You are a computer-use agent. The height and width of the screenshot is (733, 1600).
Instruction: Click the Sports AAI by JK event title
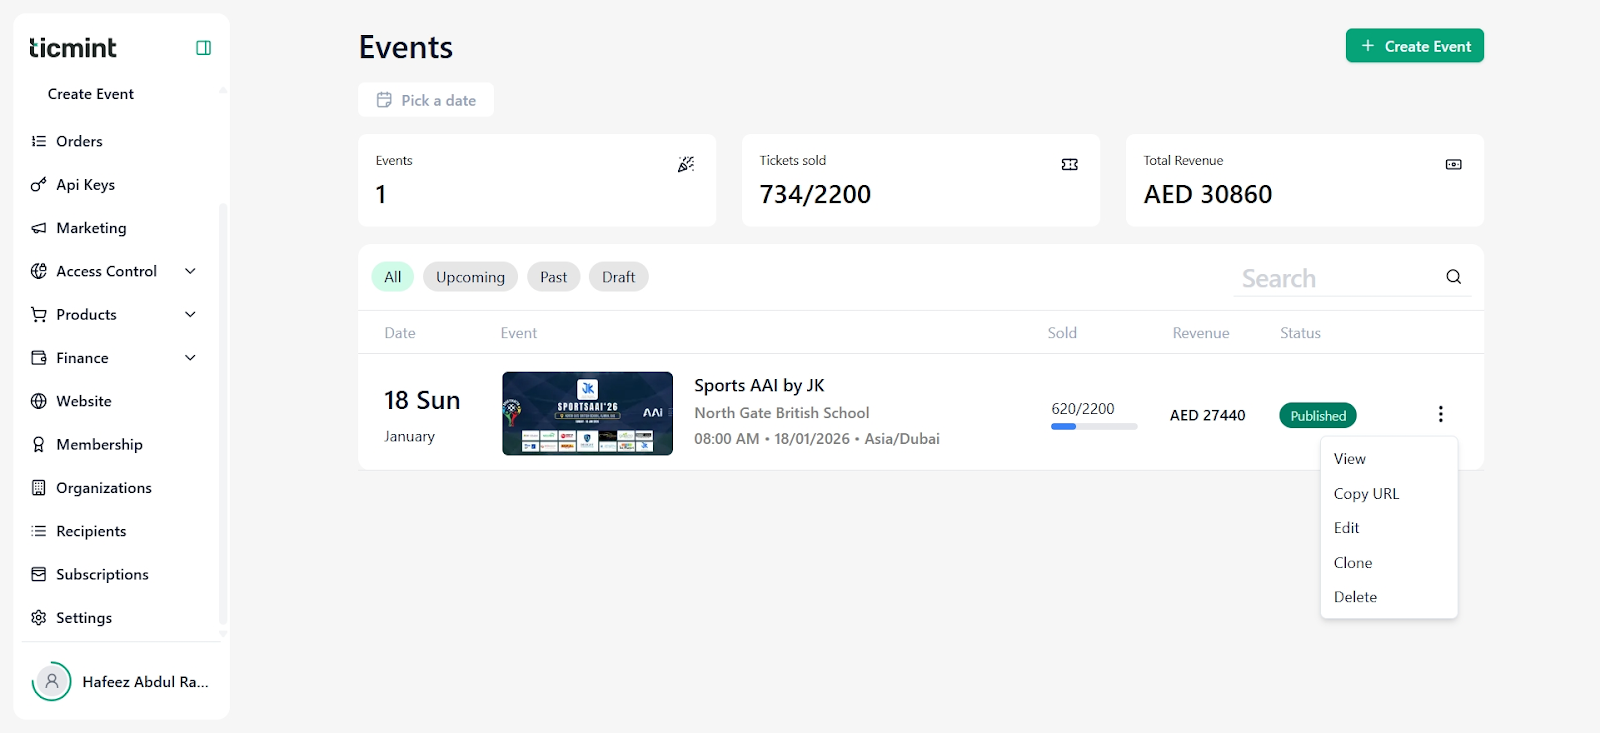[759, 386]
